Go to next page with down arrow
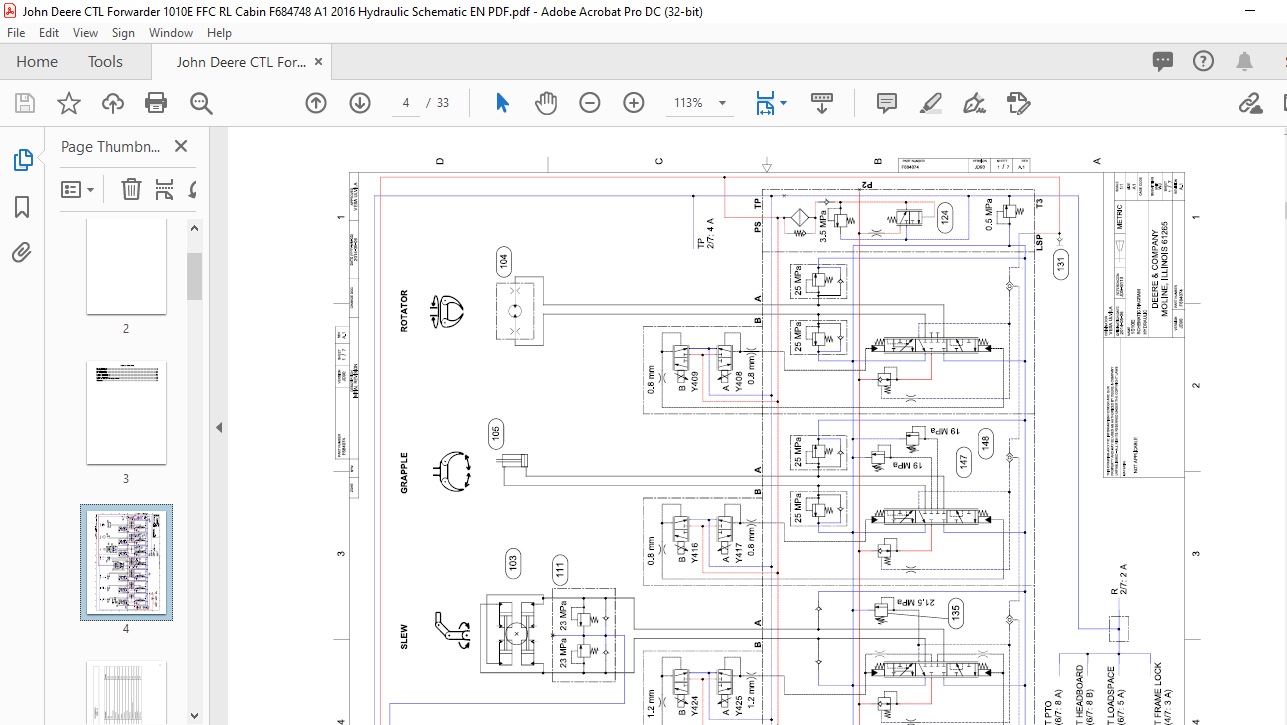 pyautogui.click(x=360, y=103)
